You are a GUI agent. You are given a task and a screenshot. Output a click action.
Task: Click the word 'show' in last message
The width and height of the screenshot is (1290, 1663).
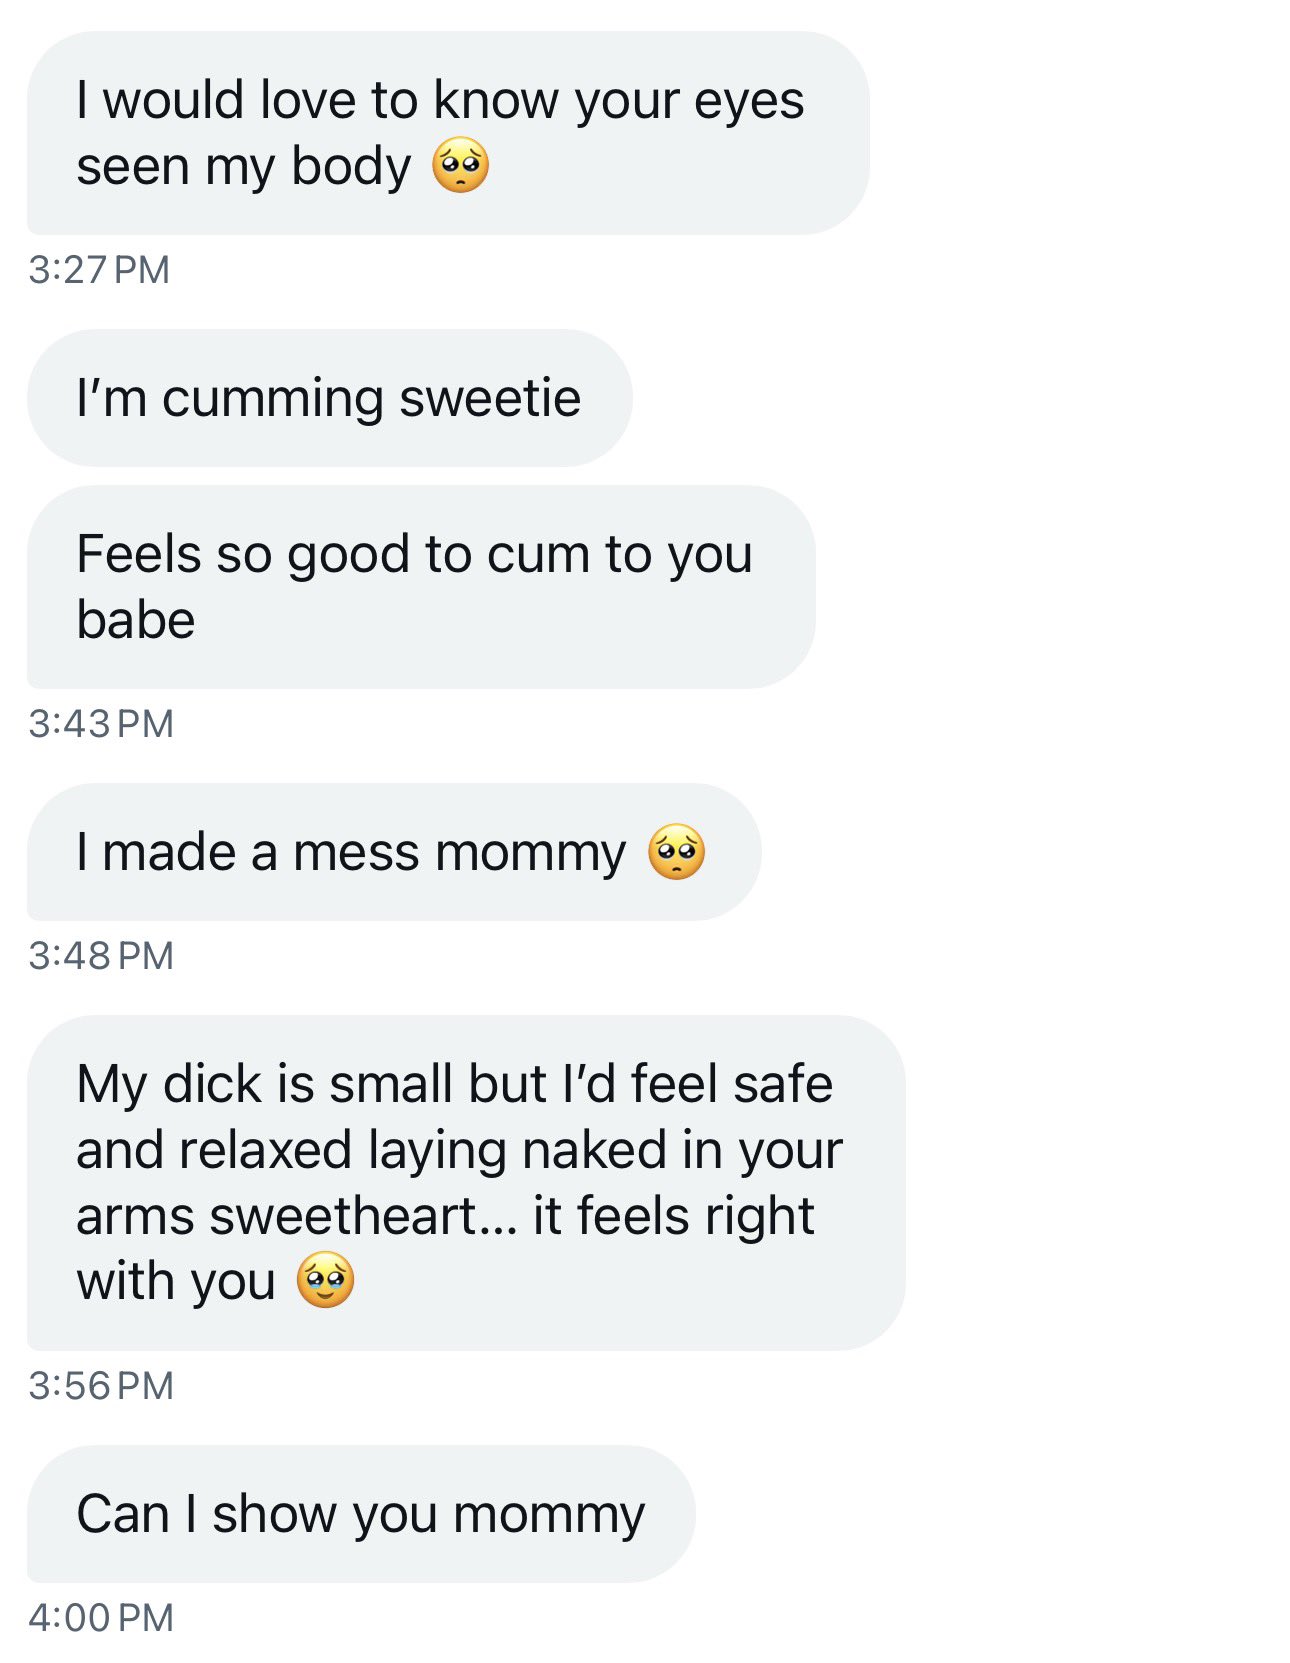[274, 1514]
